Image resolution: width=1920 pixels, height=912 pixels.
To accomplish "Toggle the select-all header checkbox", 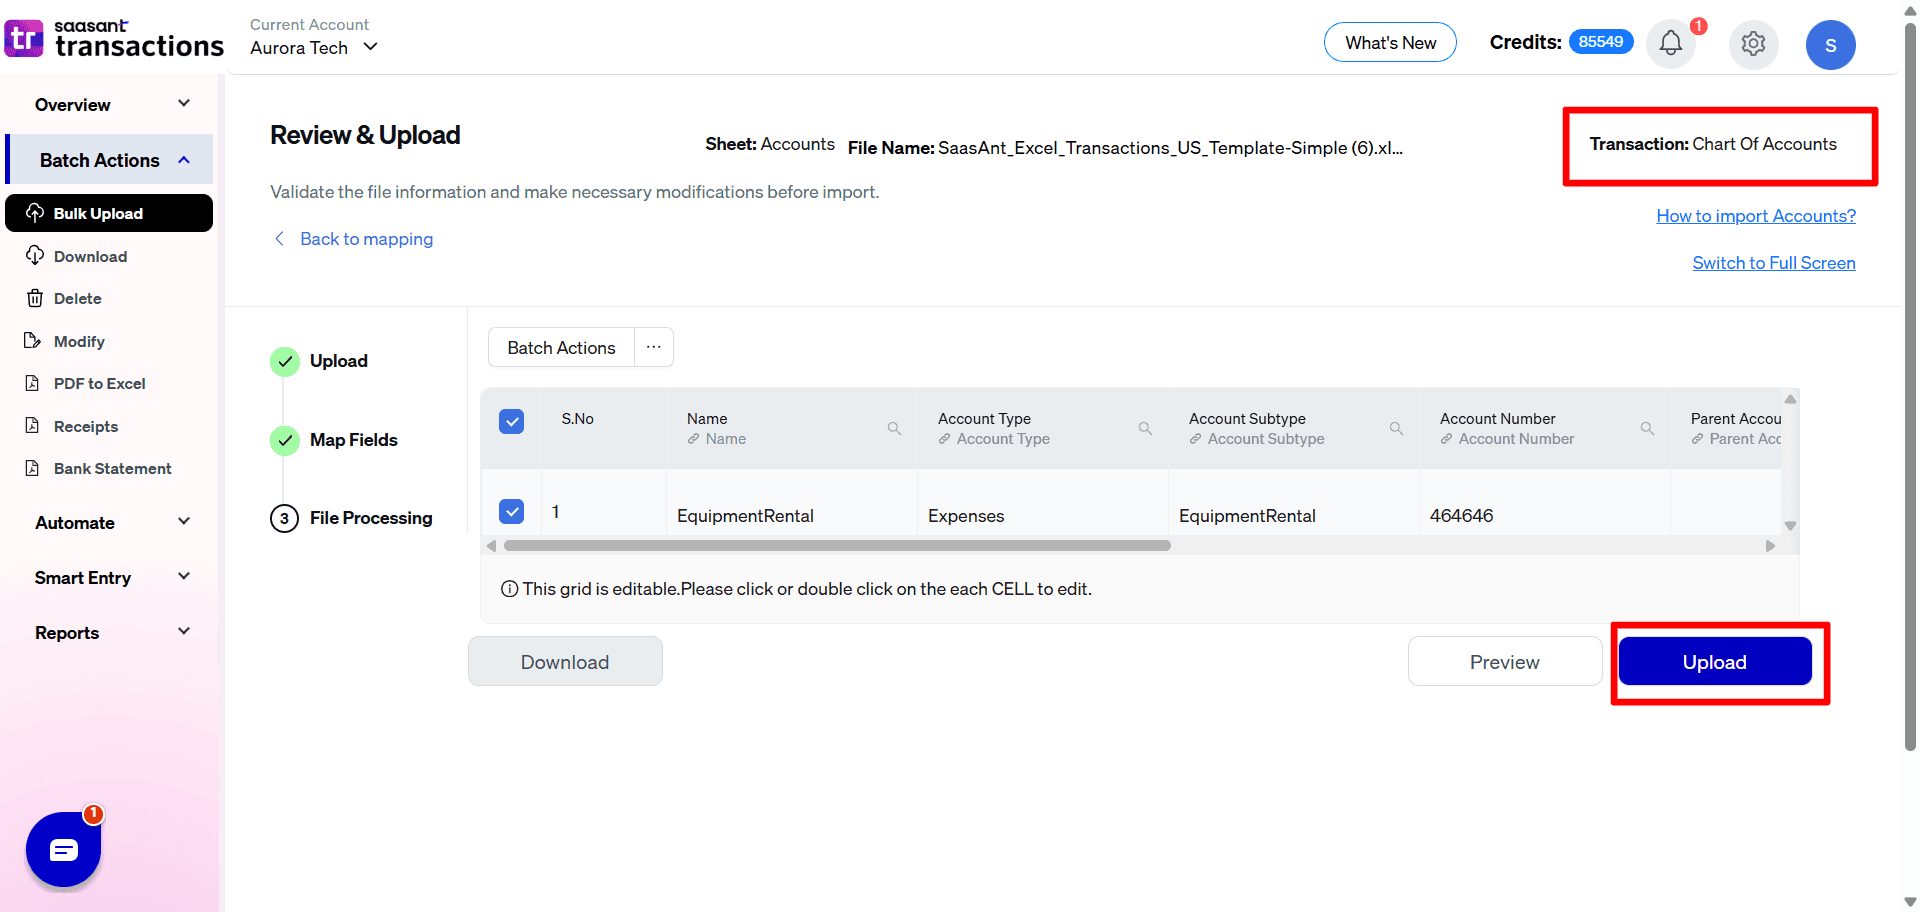I will [511, 421].
